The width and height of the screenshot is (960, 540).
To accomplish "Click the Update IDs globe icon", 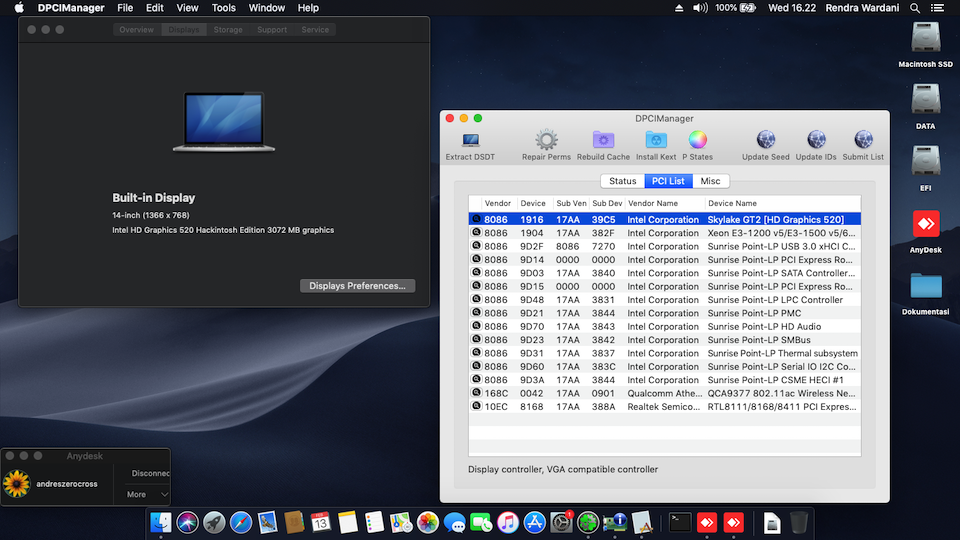I will point(816,140).
